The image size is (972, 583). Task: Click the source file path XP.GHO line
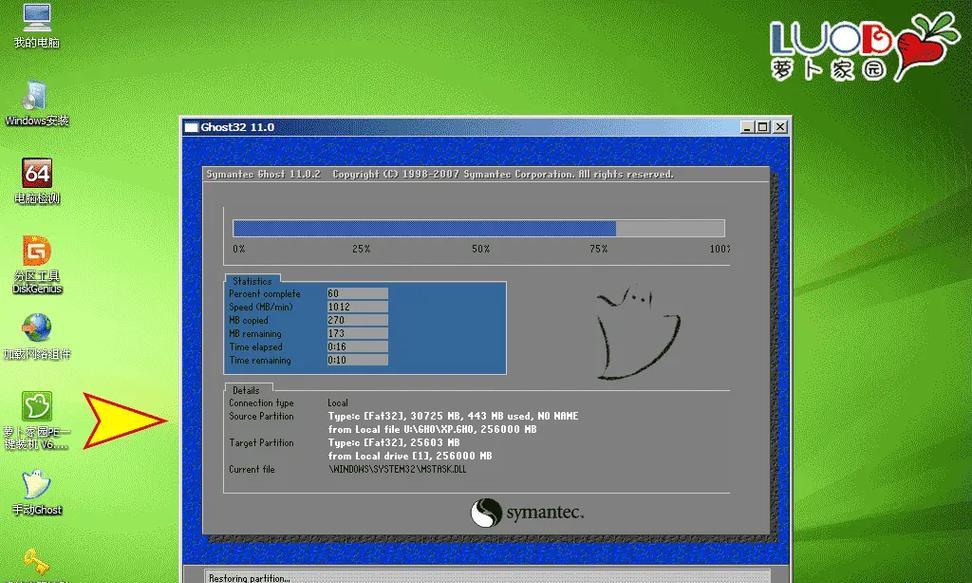[x=433, y=429]
